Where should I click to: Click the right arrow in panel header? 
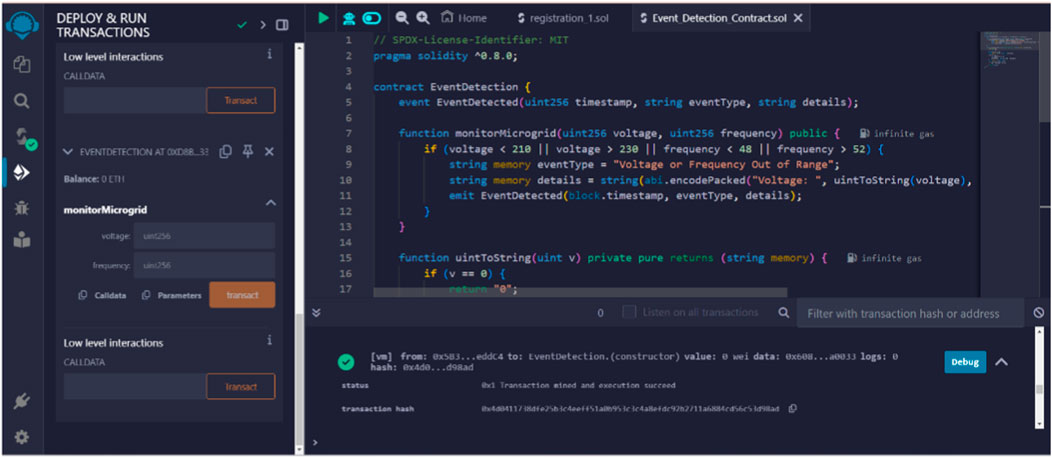pos(263,25)
